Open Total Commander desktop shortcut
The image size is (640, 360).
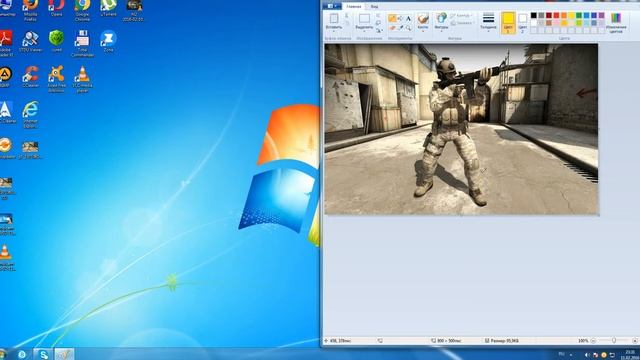tap(82, 43)
